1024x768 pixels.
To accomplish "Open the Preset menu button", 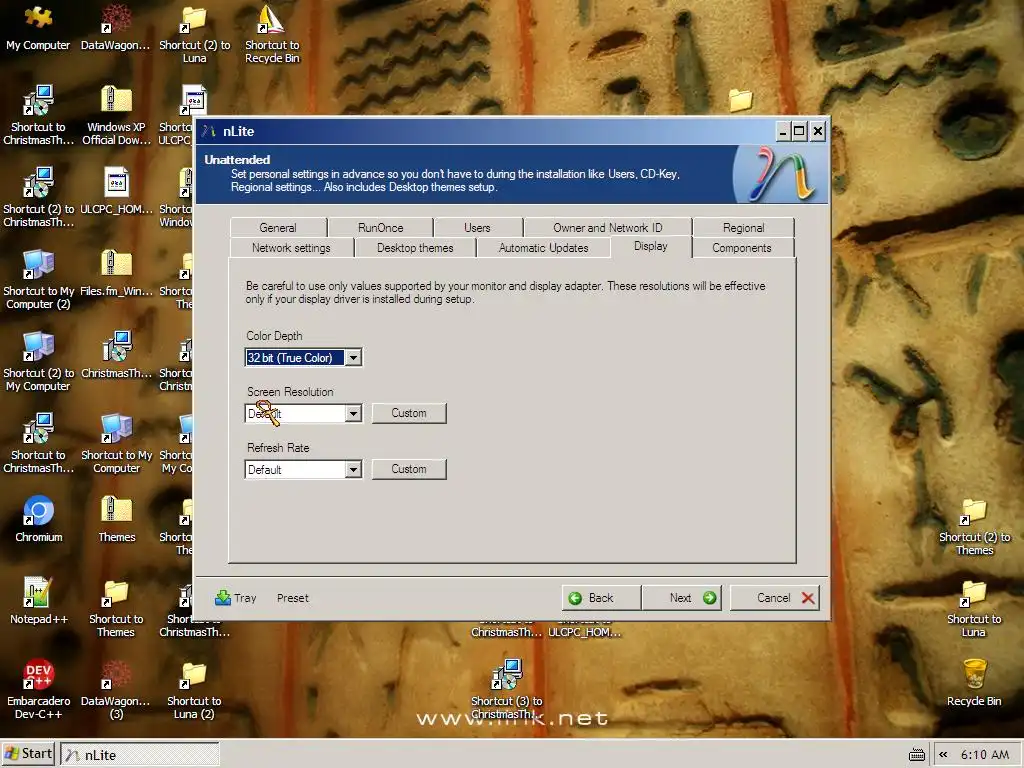I will (x=293, y=598).
